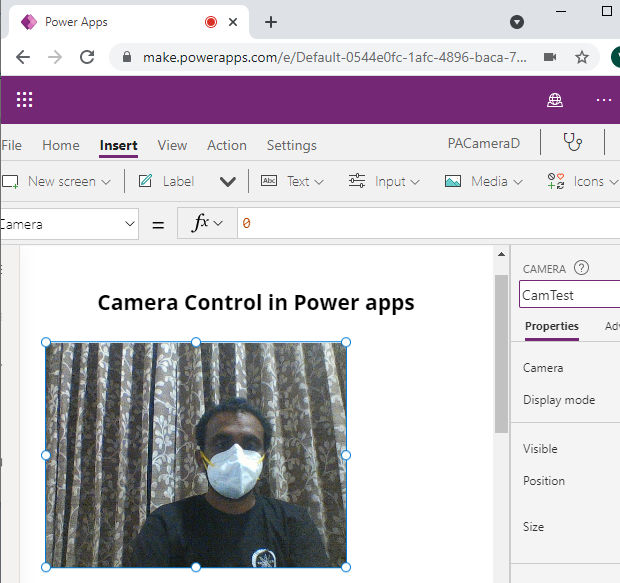Viewport: 620px width, 583px height.
Task: Select the Properties tab in right pane
Action: [552, 326]
